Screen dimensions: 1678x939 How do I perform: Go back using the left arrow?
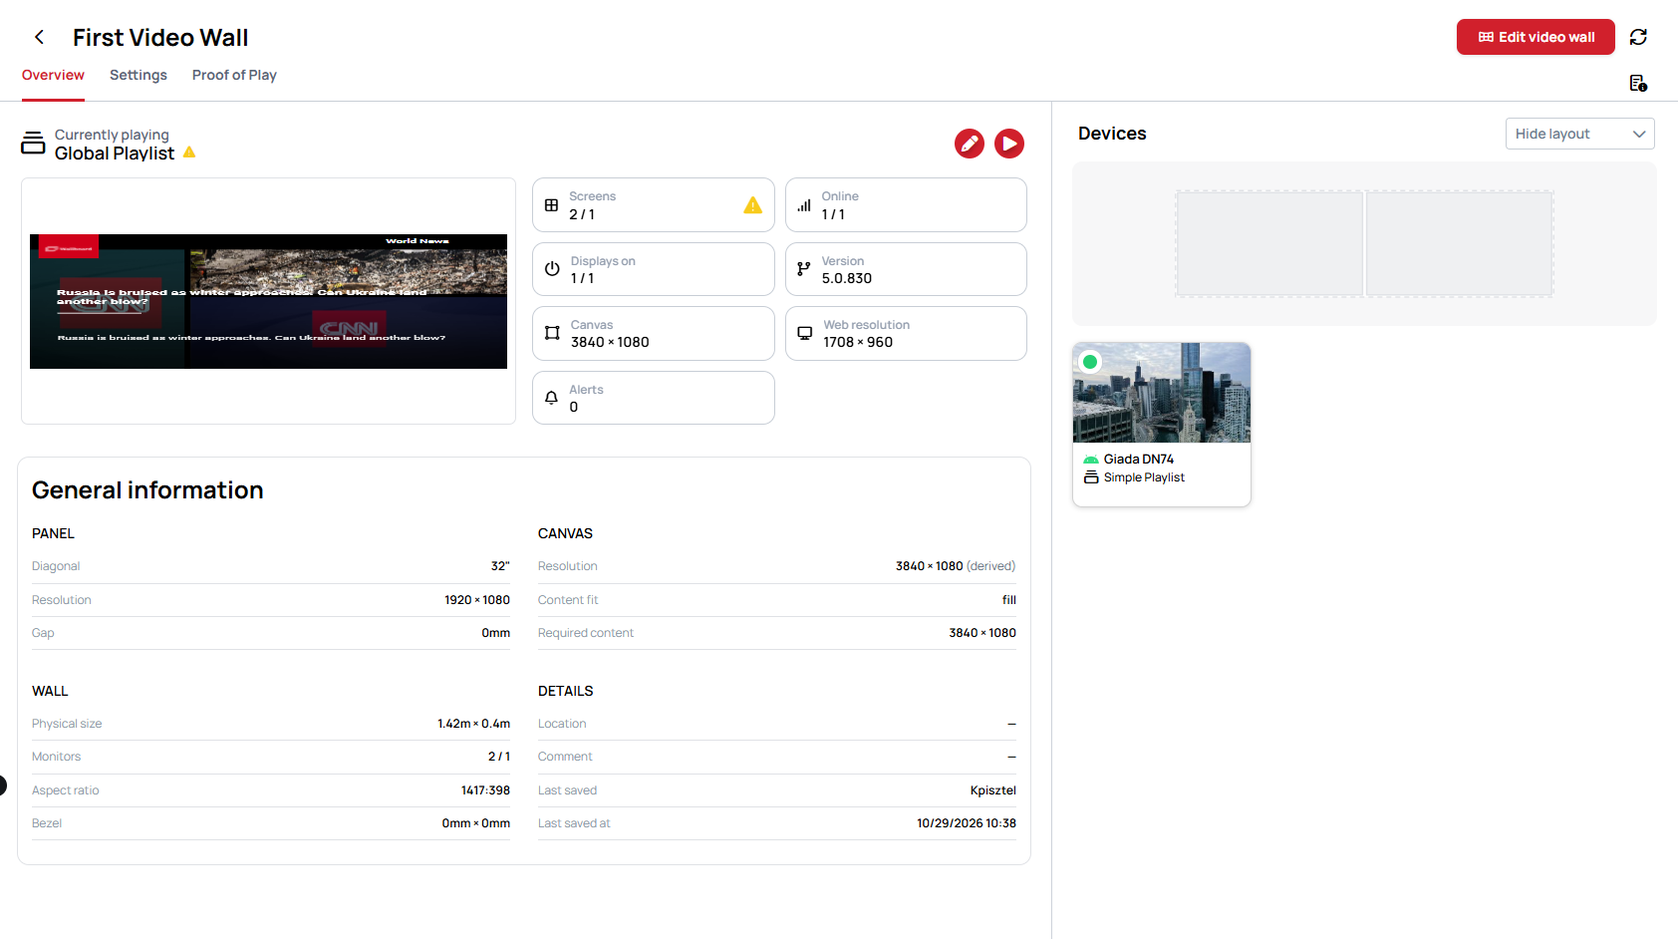(x=39, y=37)
